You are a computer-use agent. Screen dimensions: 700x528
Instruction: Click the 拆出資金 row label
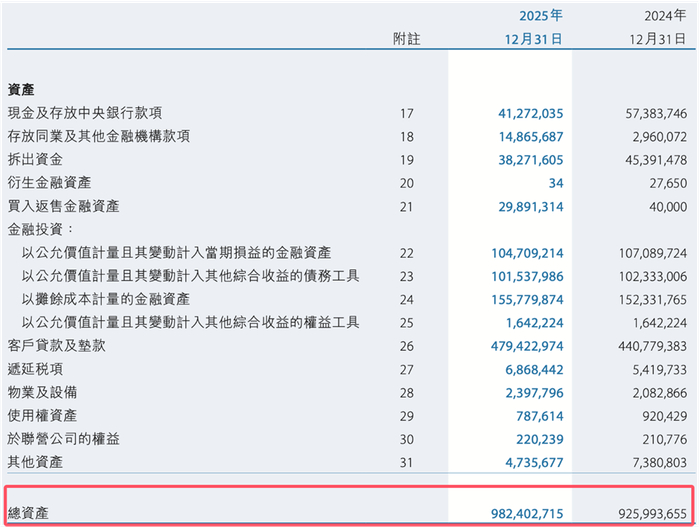[x=35, y=159]
